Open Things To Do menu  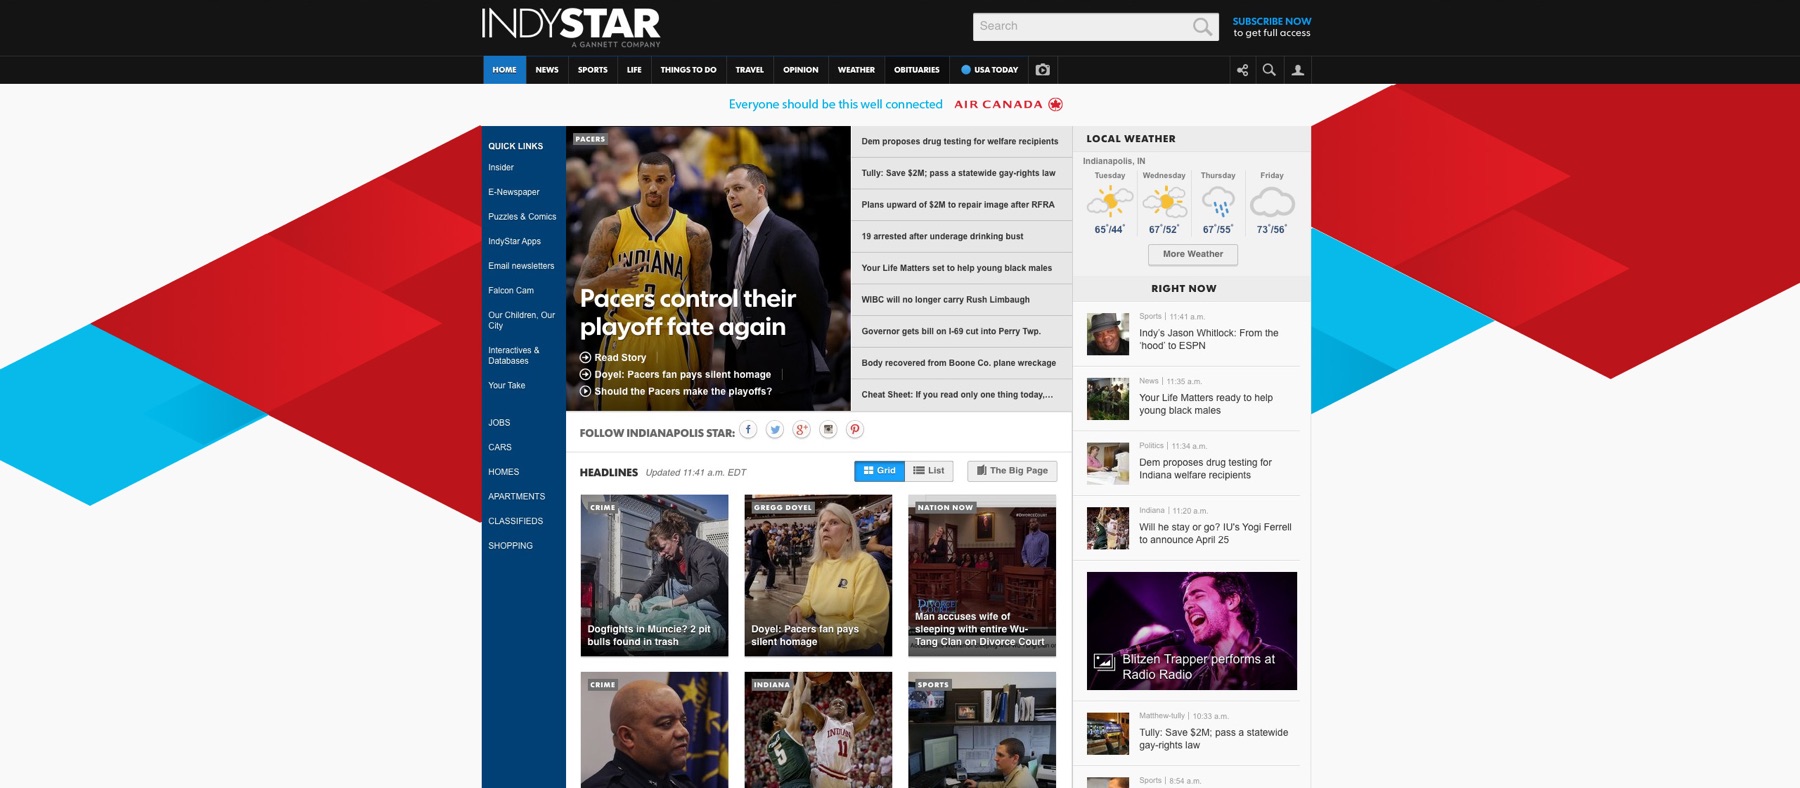pos(689,70)
